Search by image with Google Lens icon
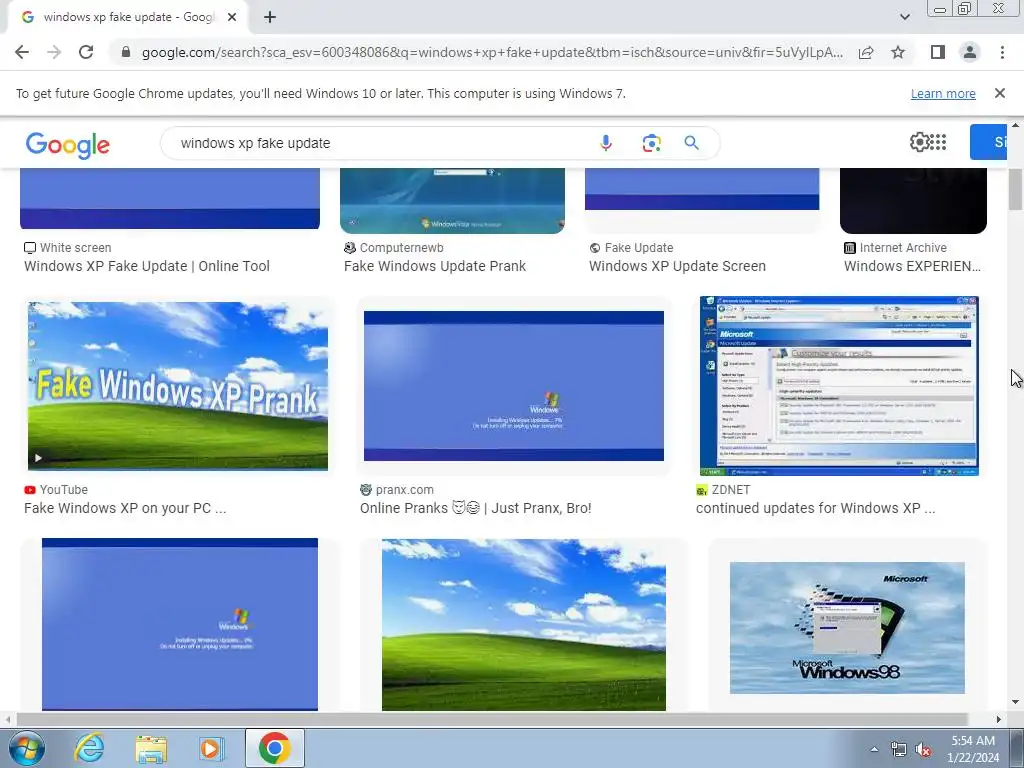This screenshot has height=768, width=1024. pyautogui.click(x=651, y=143)
